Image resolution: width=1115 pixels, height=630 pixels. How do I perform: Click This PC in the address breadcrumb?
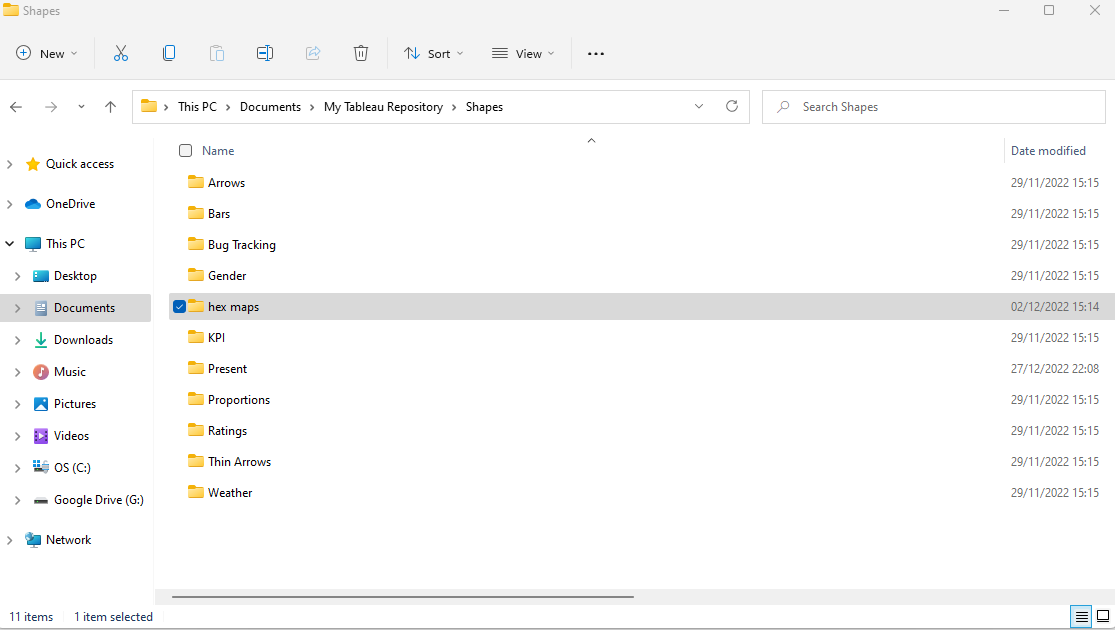(x=197, y=107)
